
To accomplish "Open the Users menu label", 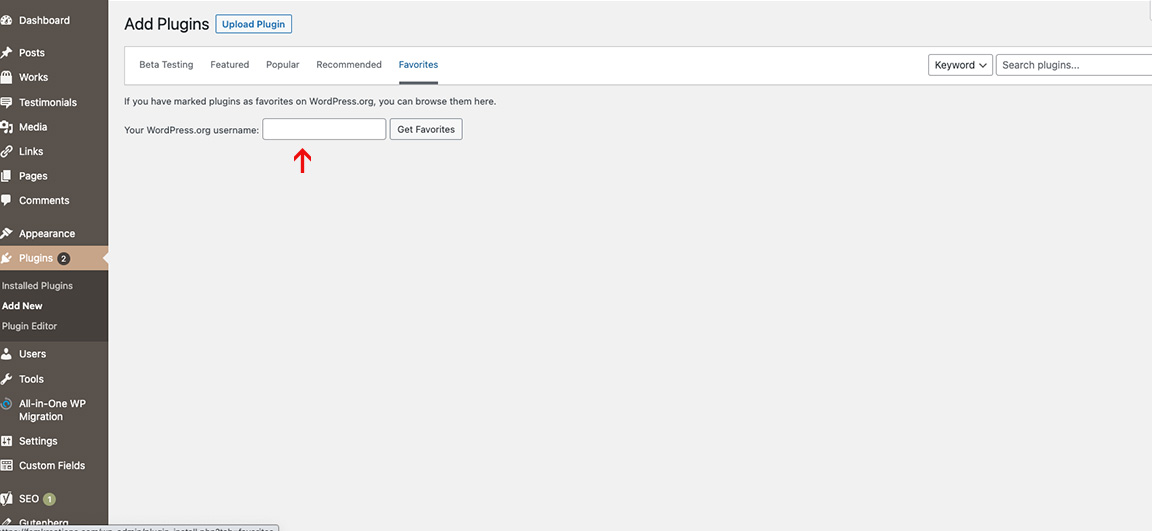I will point(32,354).
